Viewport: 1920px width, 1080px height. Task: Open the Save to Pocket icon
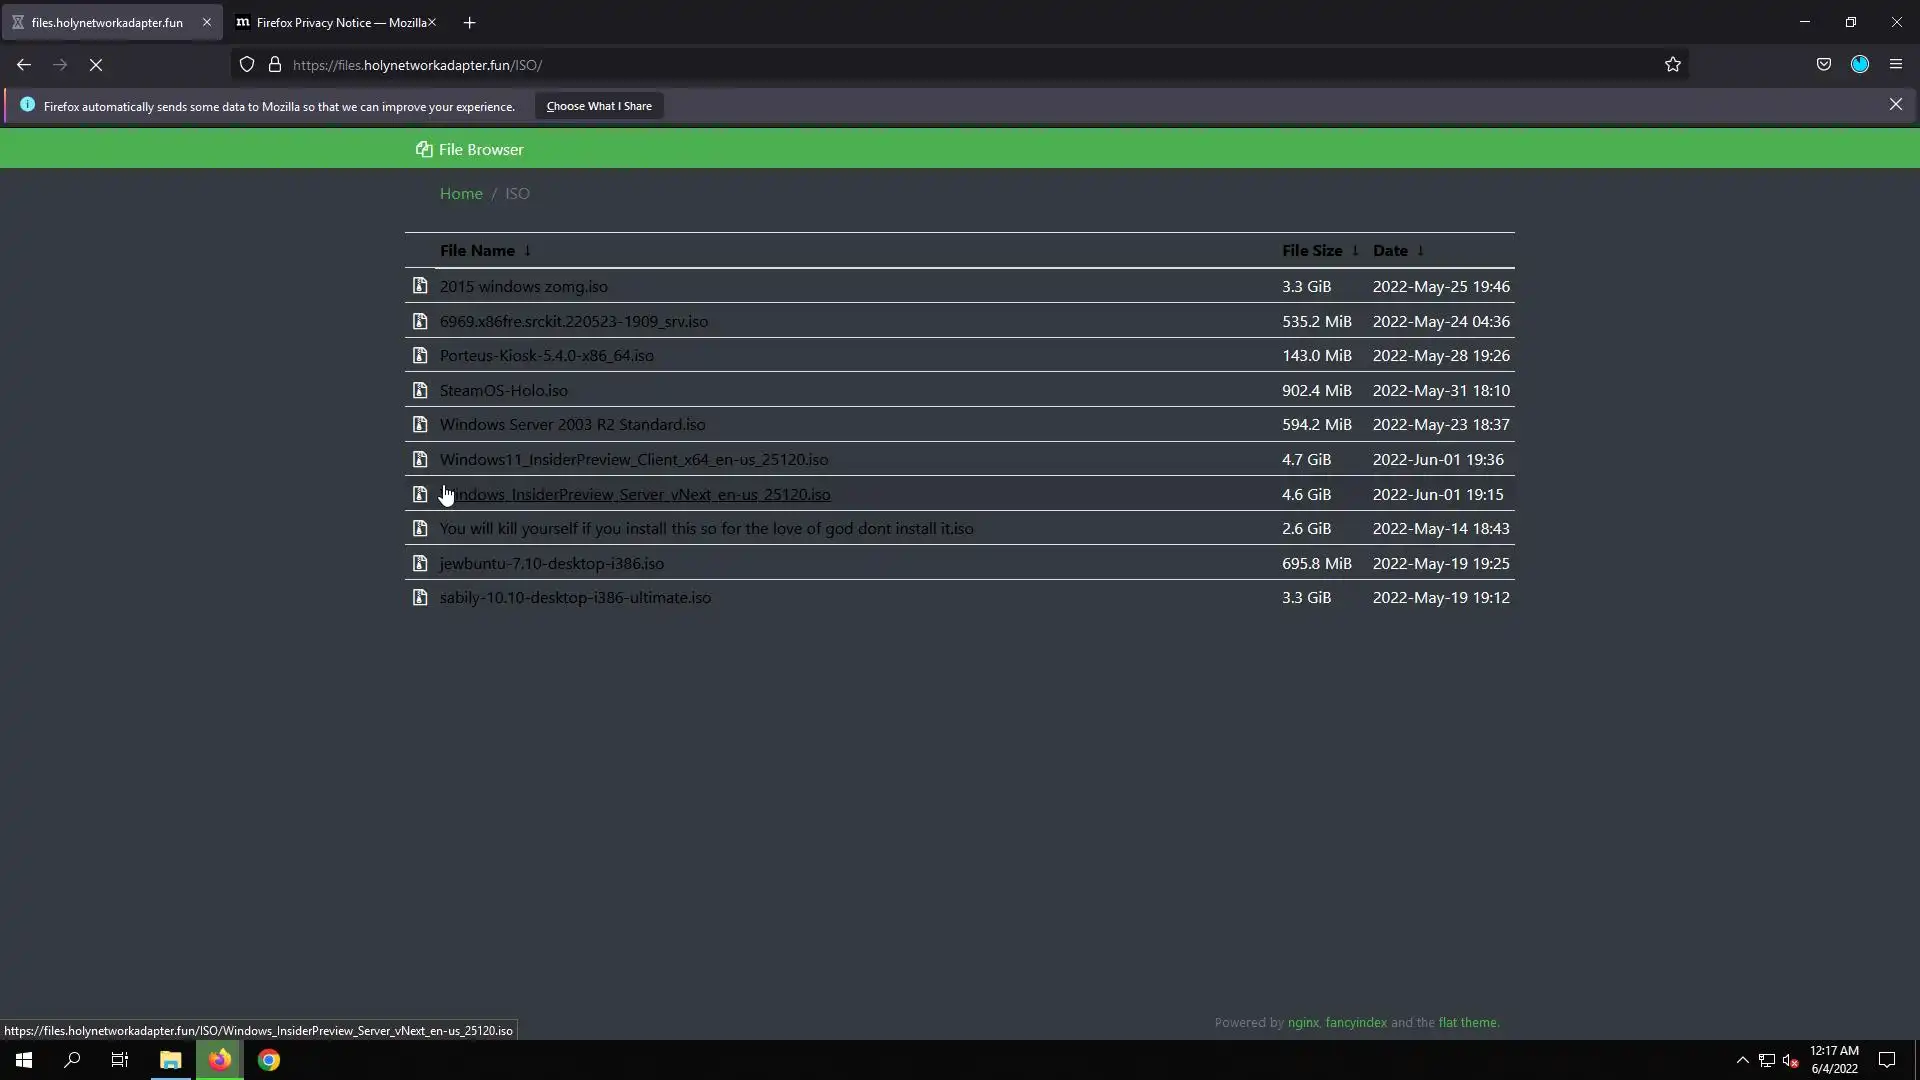(1824, 65)
